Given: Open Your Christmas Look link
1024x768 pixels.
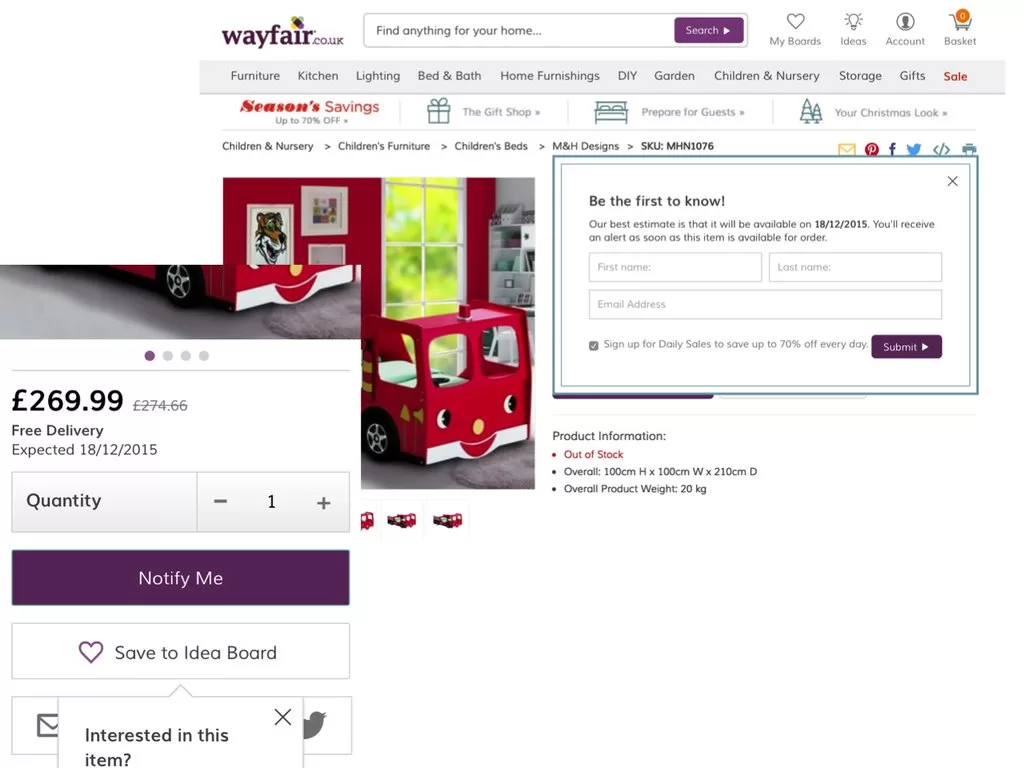Looking at the screenshot, I should point(891,113).
